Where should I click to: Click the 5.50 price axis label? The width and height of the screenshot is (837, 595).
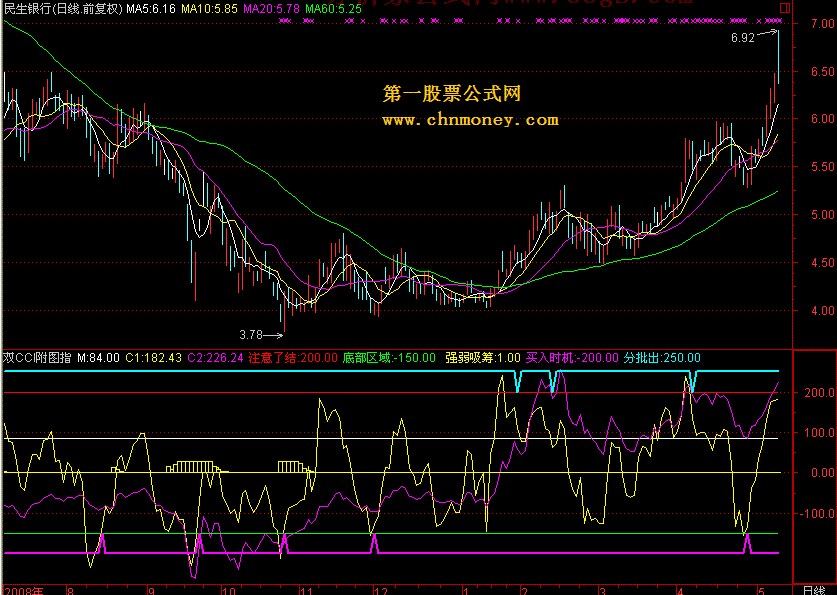821,167
